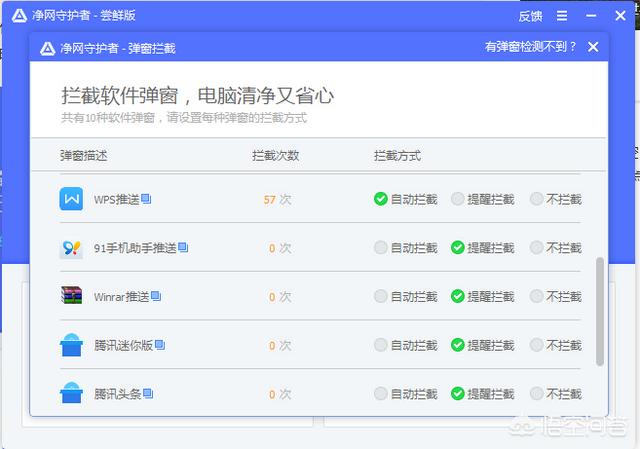Screen dimensions: 640x449
Task: Click the WPS app icon
Action: pyautogui.click(x=71, y=199)
